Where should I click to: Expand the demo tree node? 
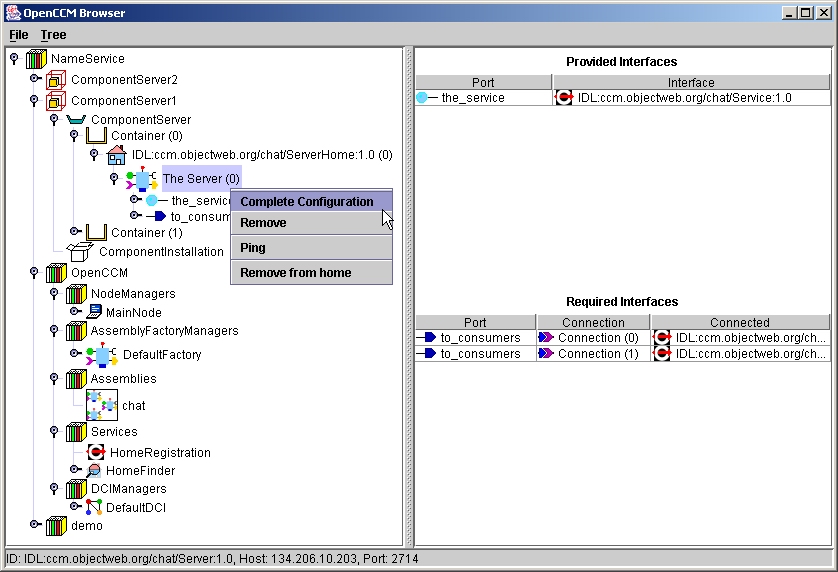pyautogui.click(x=34, y=524)
